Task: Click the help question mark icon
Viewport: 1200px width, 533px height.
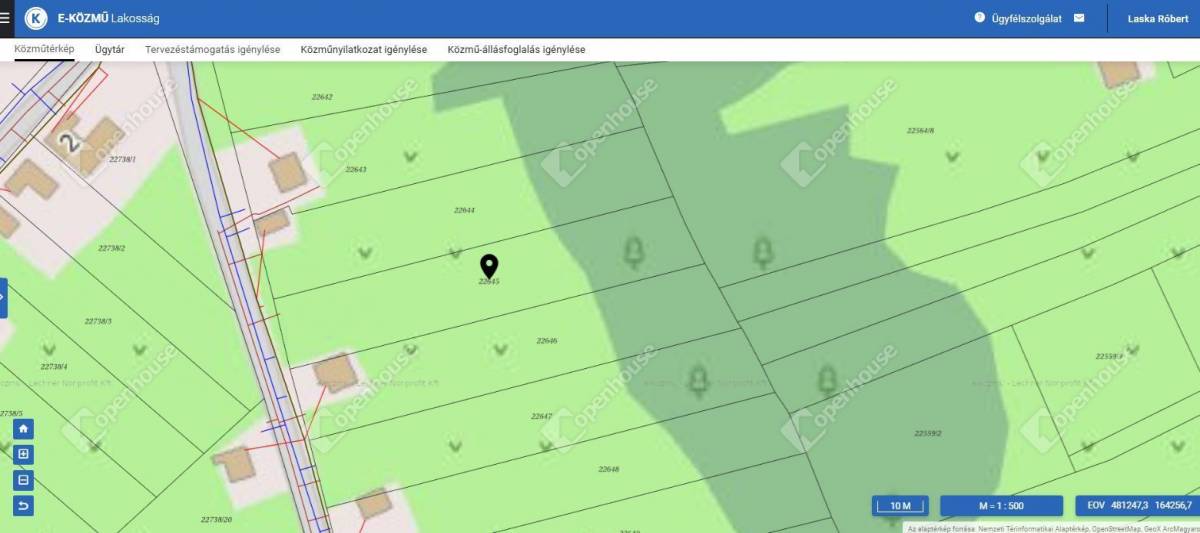Action: pos(979,18)
